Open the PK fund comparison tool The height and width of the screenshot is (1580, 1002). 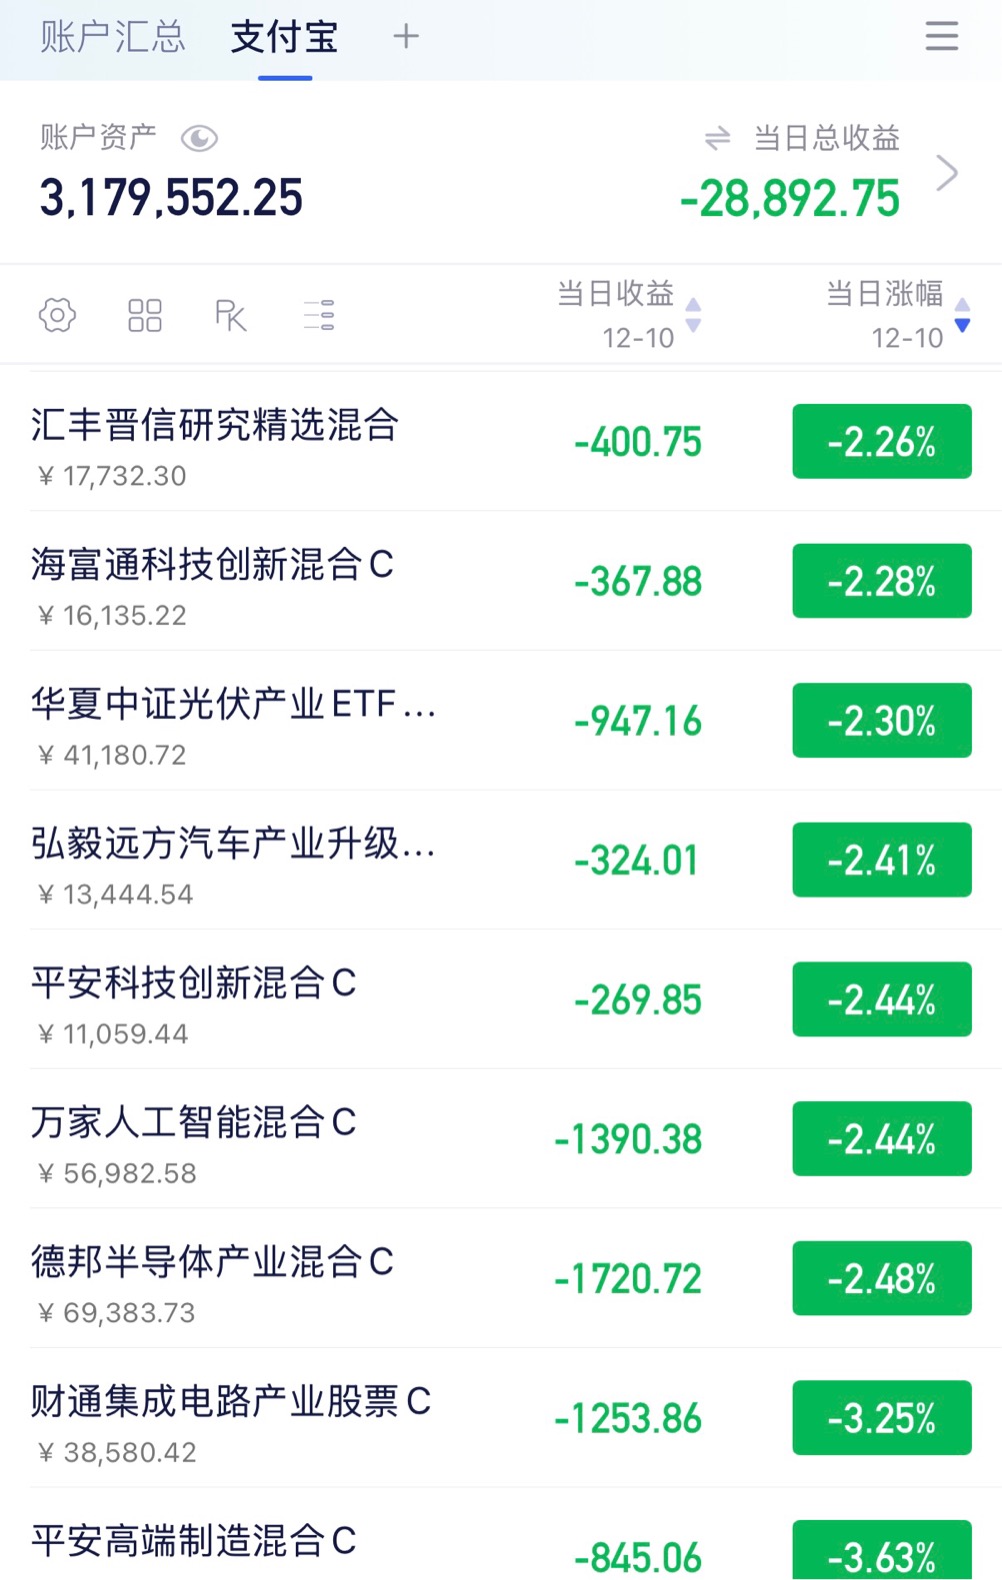click(231, 315)
